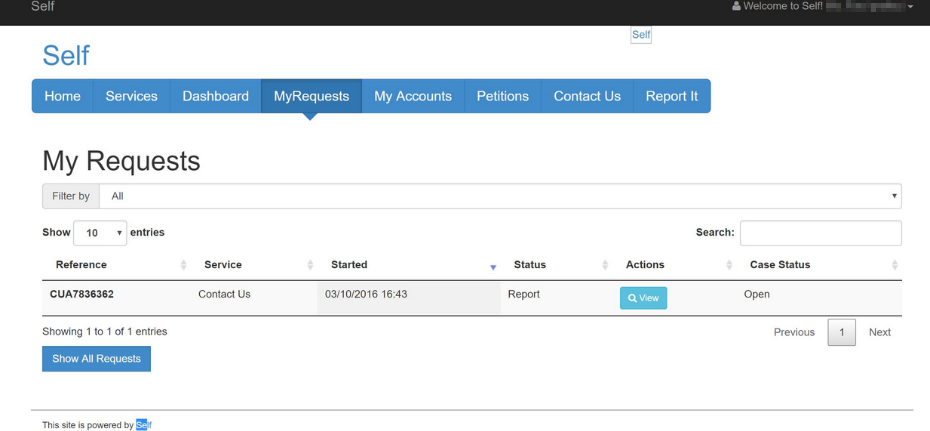Viewport: 930px width, 431px height.
Task: Click the Self link in footer
Action: coord(144,424)
